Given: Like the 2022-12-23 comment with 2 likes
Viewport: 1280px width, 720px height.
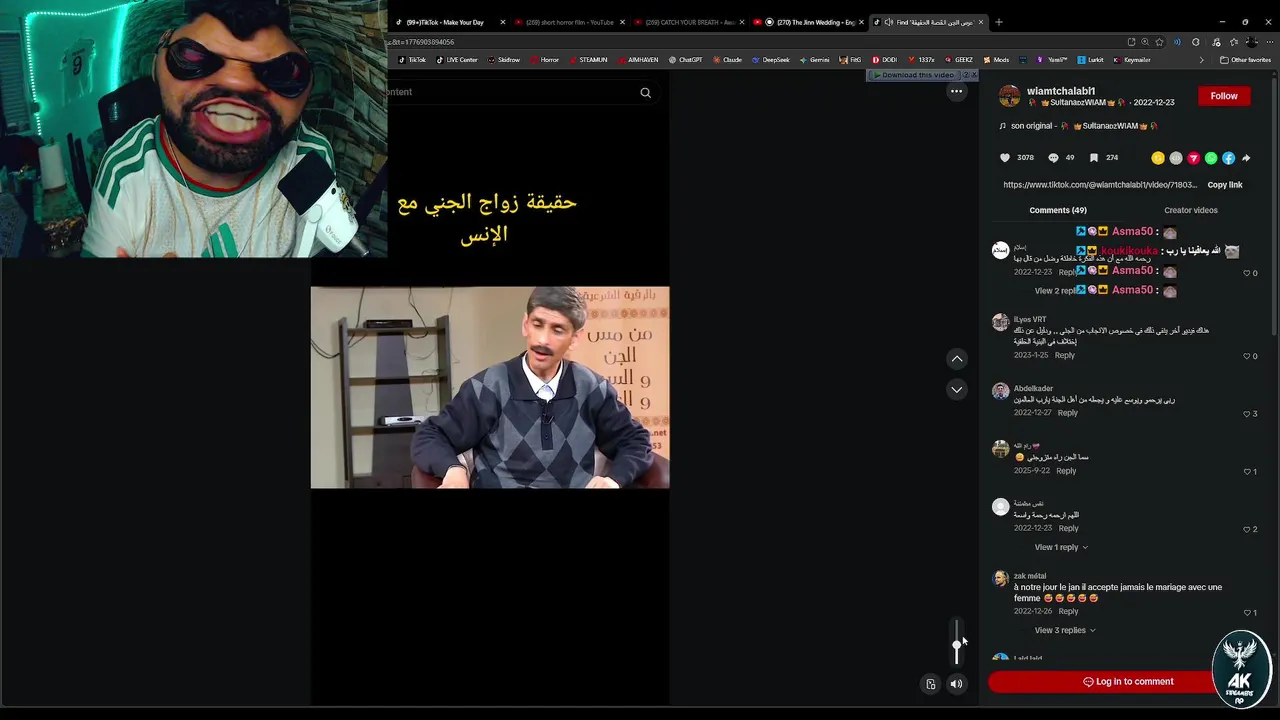Looking at the screenshot, I should tap(1247, 529).
